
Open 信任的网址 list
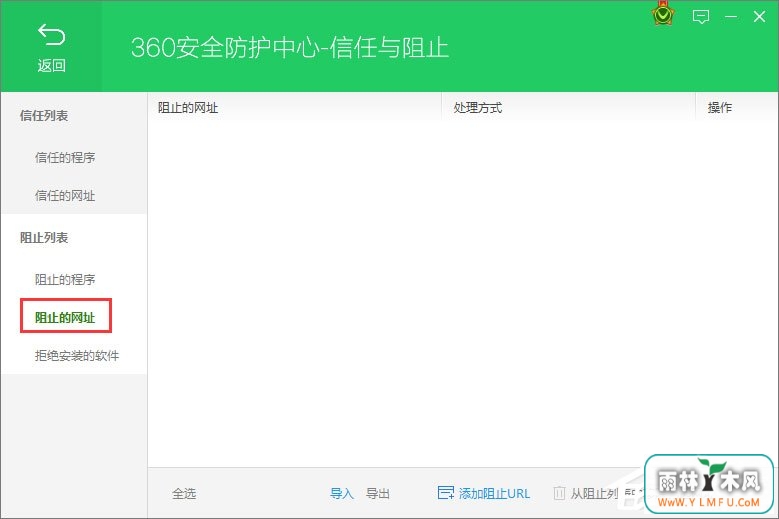click(65, 196)
